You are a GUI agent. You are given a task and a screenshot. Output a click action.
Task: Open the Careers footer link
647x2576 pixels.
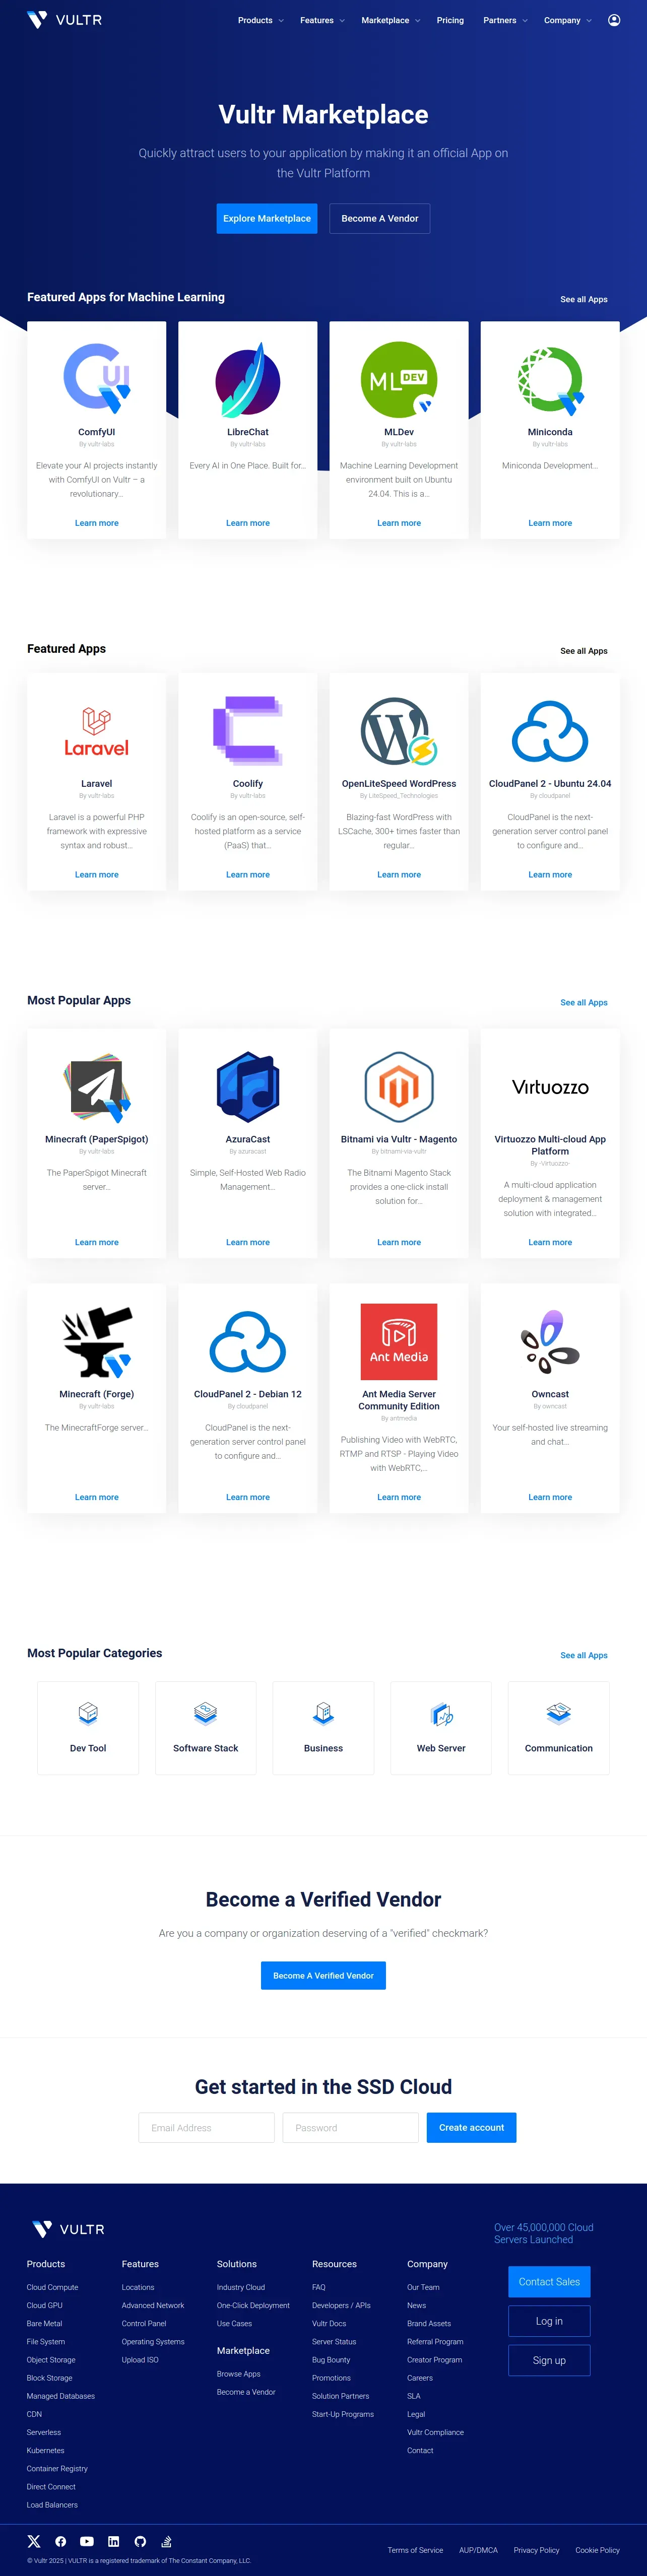[x=420, y=2377]
